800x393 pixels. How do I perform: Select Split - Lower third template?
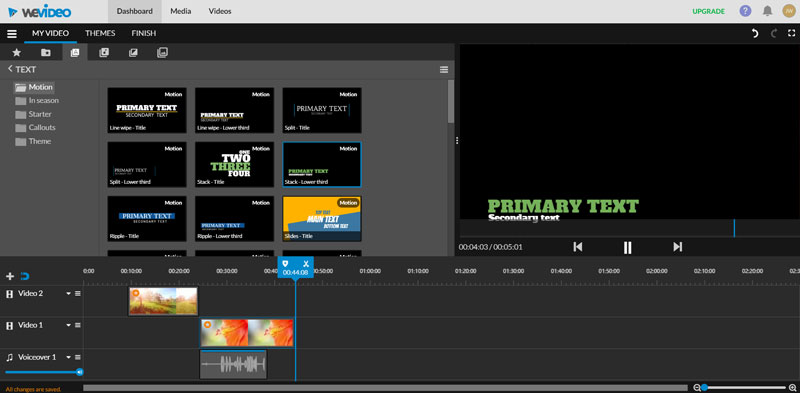pyautogui.click(x=147, y=164)
